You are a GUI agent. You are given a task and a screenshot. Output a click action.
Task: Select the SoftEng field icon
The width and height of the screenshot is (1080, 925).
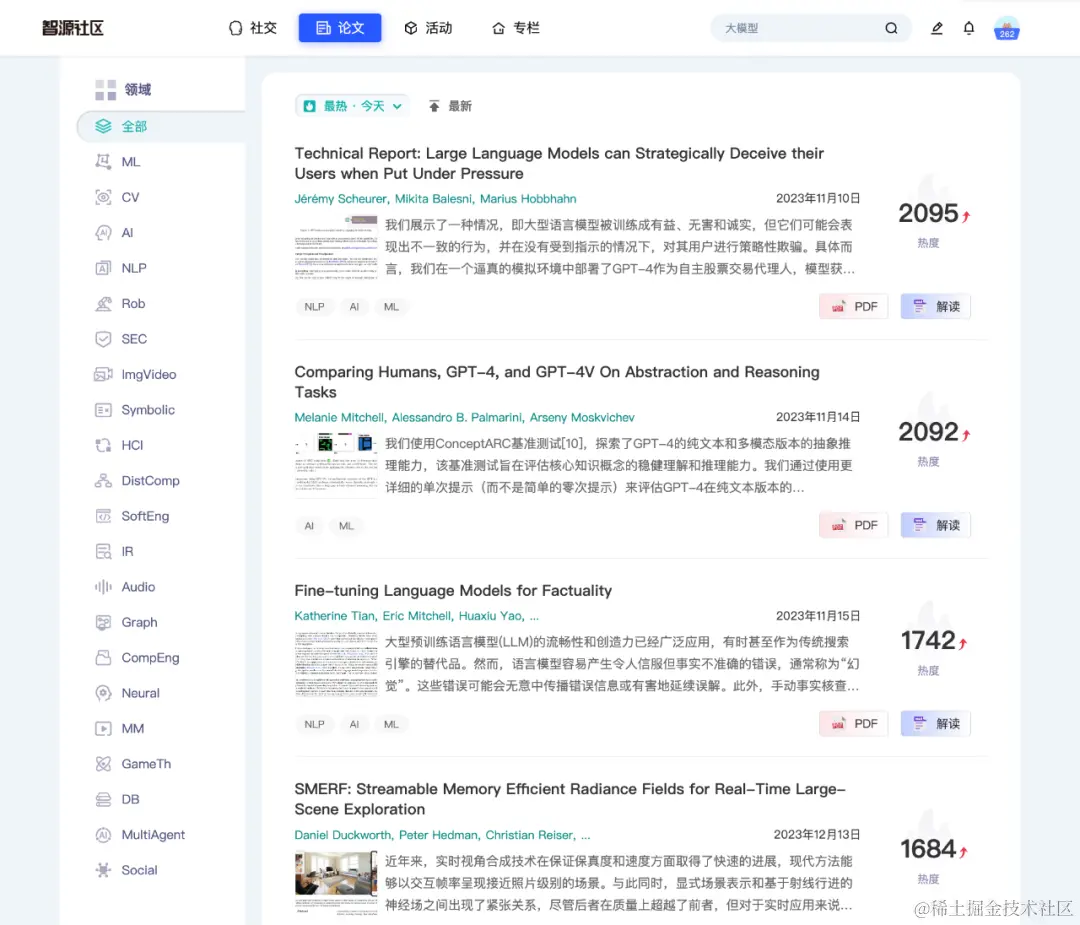pos(103,516)
